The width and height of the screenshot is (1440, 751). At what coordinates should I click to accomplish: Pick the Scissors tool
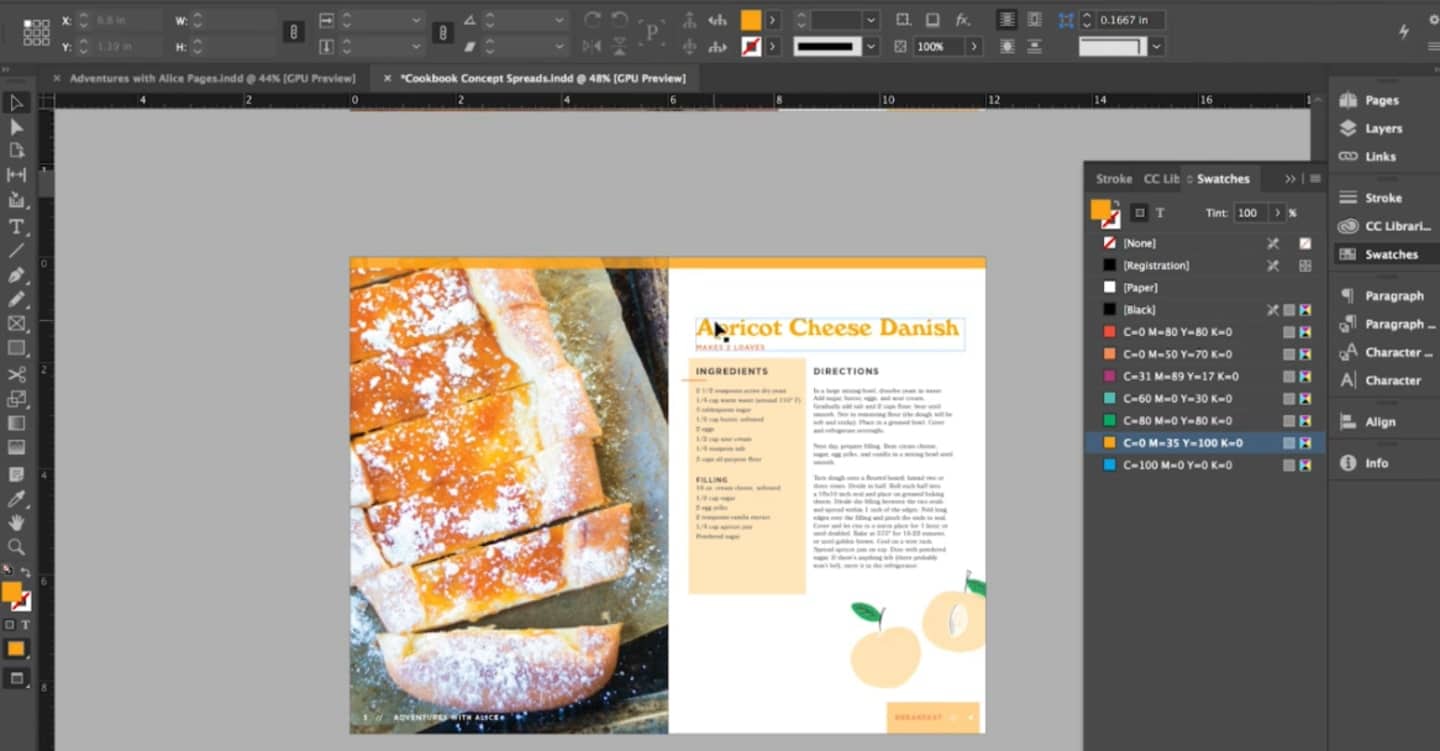[x=16, y=374]
